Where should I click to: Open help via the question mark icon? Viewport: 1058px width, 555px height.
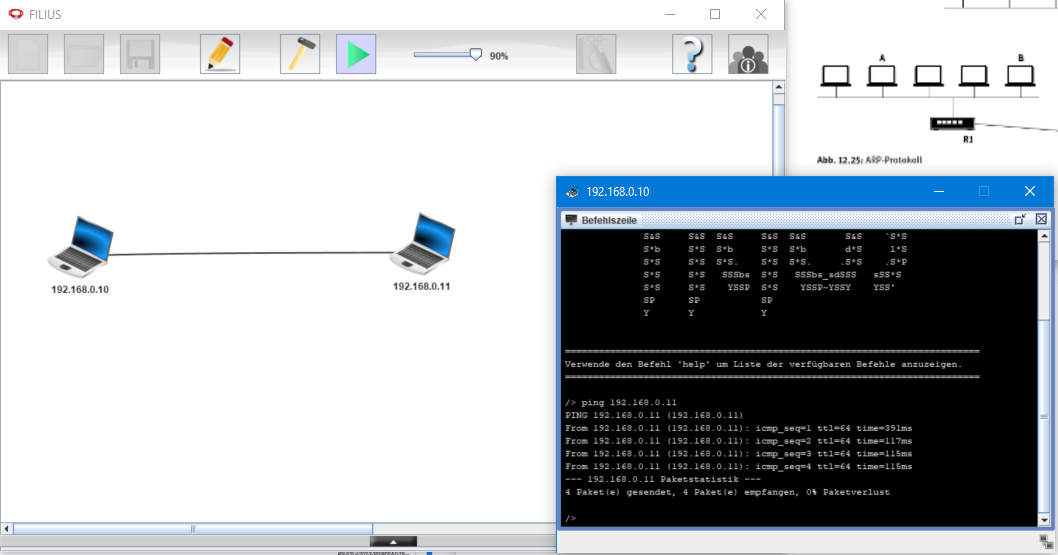692,54
